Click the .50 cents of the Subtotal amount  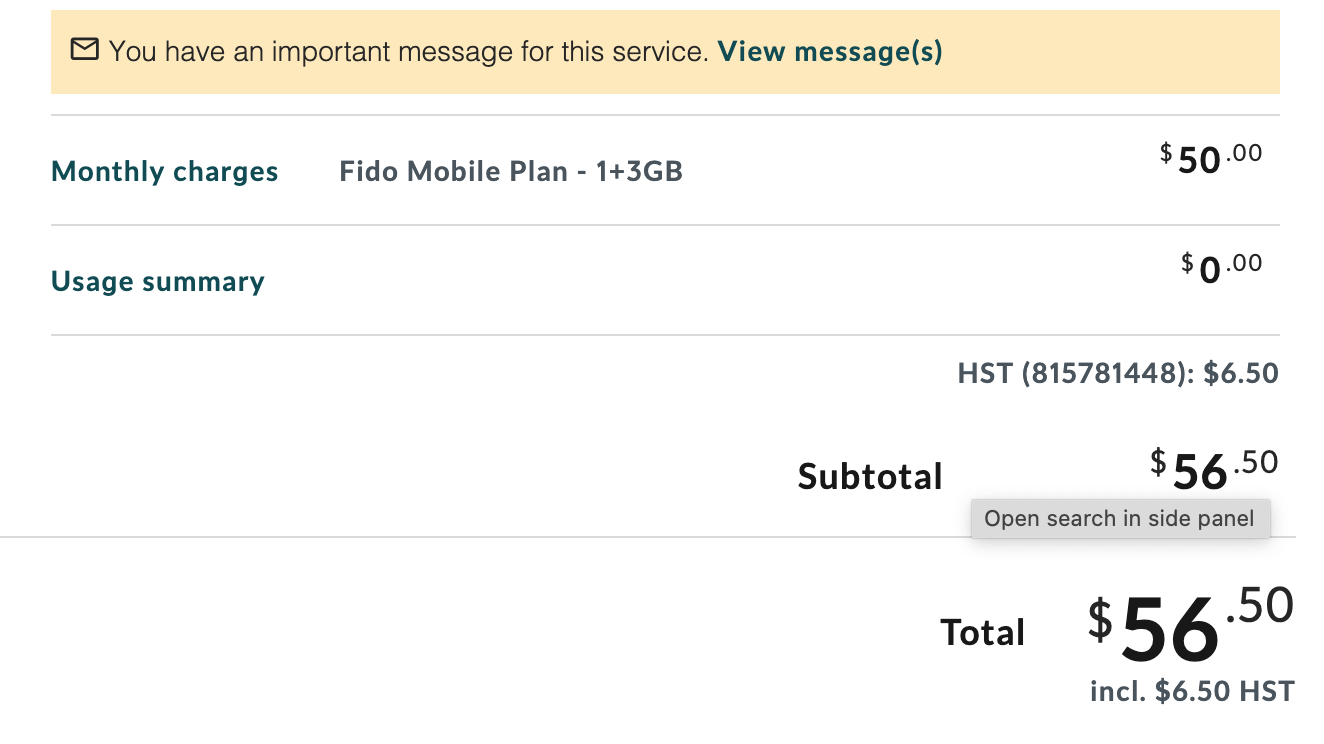1256,462
